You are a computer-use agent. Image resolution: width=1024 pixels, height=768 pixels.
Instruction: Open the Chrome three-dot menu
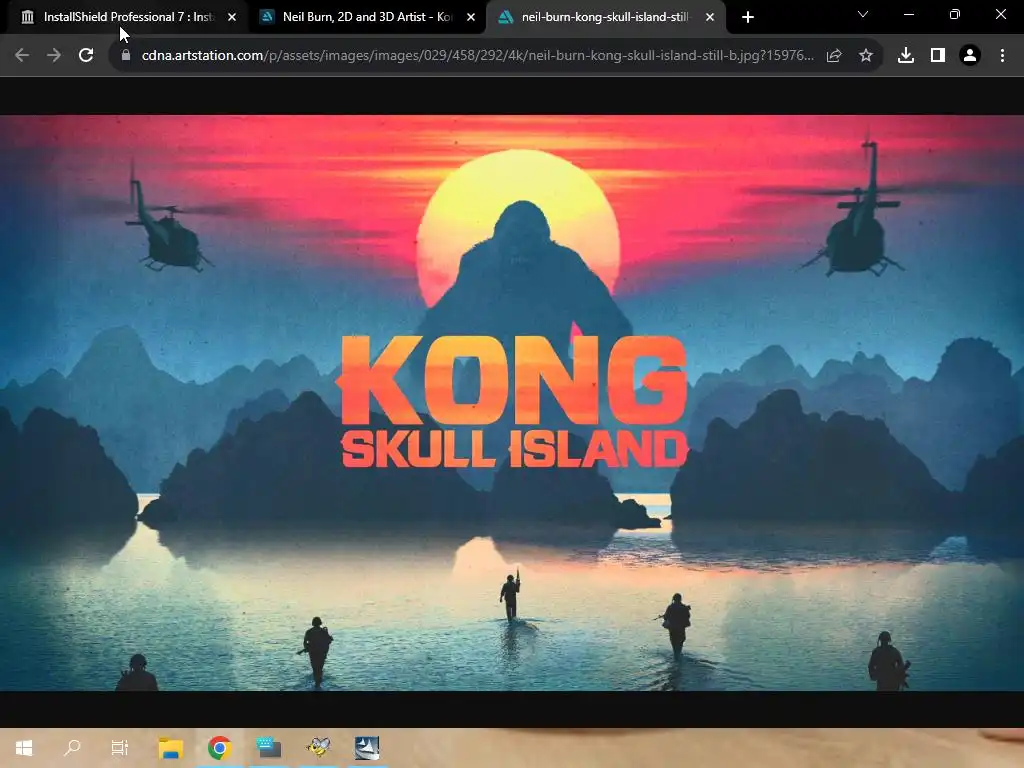(1002, 56)
